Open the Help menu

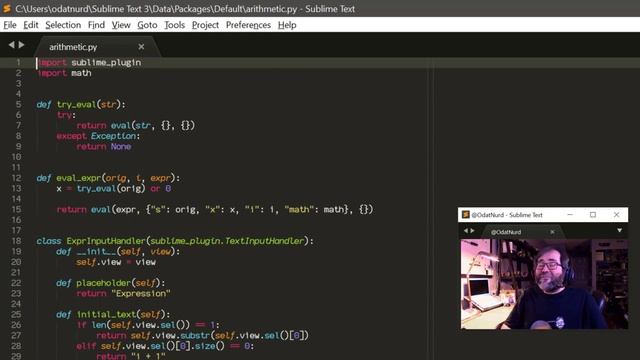pos(287,25)
